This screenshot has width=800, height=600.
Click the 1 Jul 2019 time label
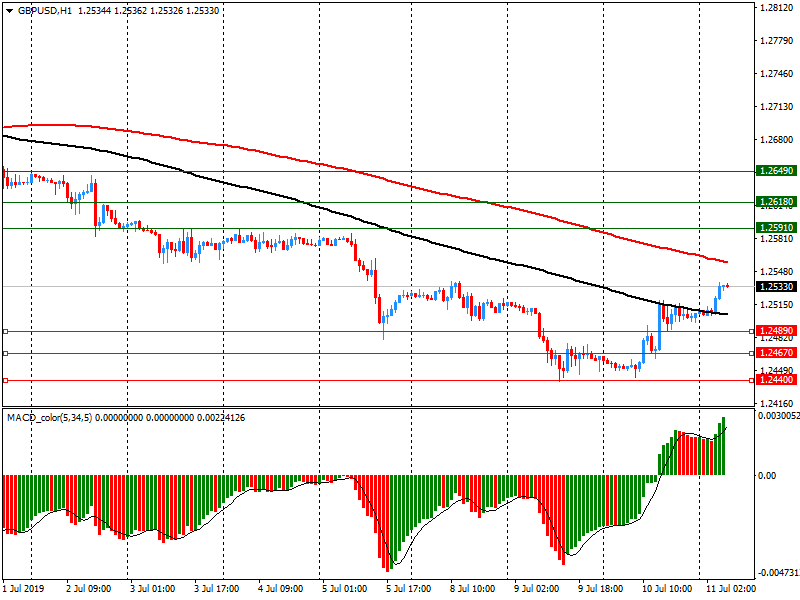24,589
